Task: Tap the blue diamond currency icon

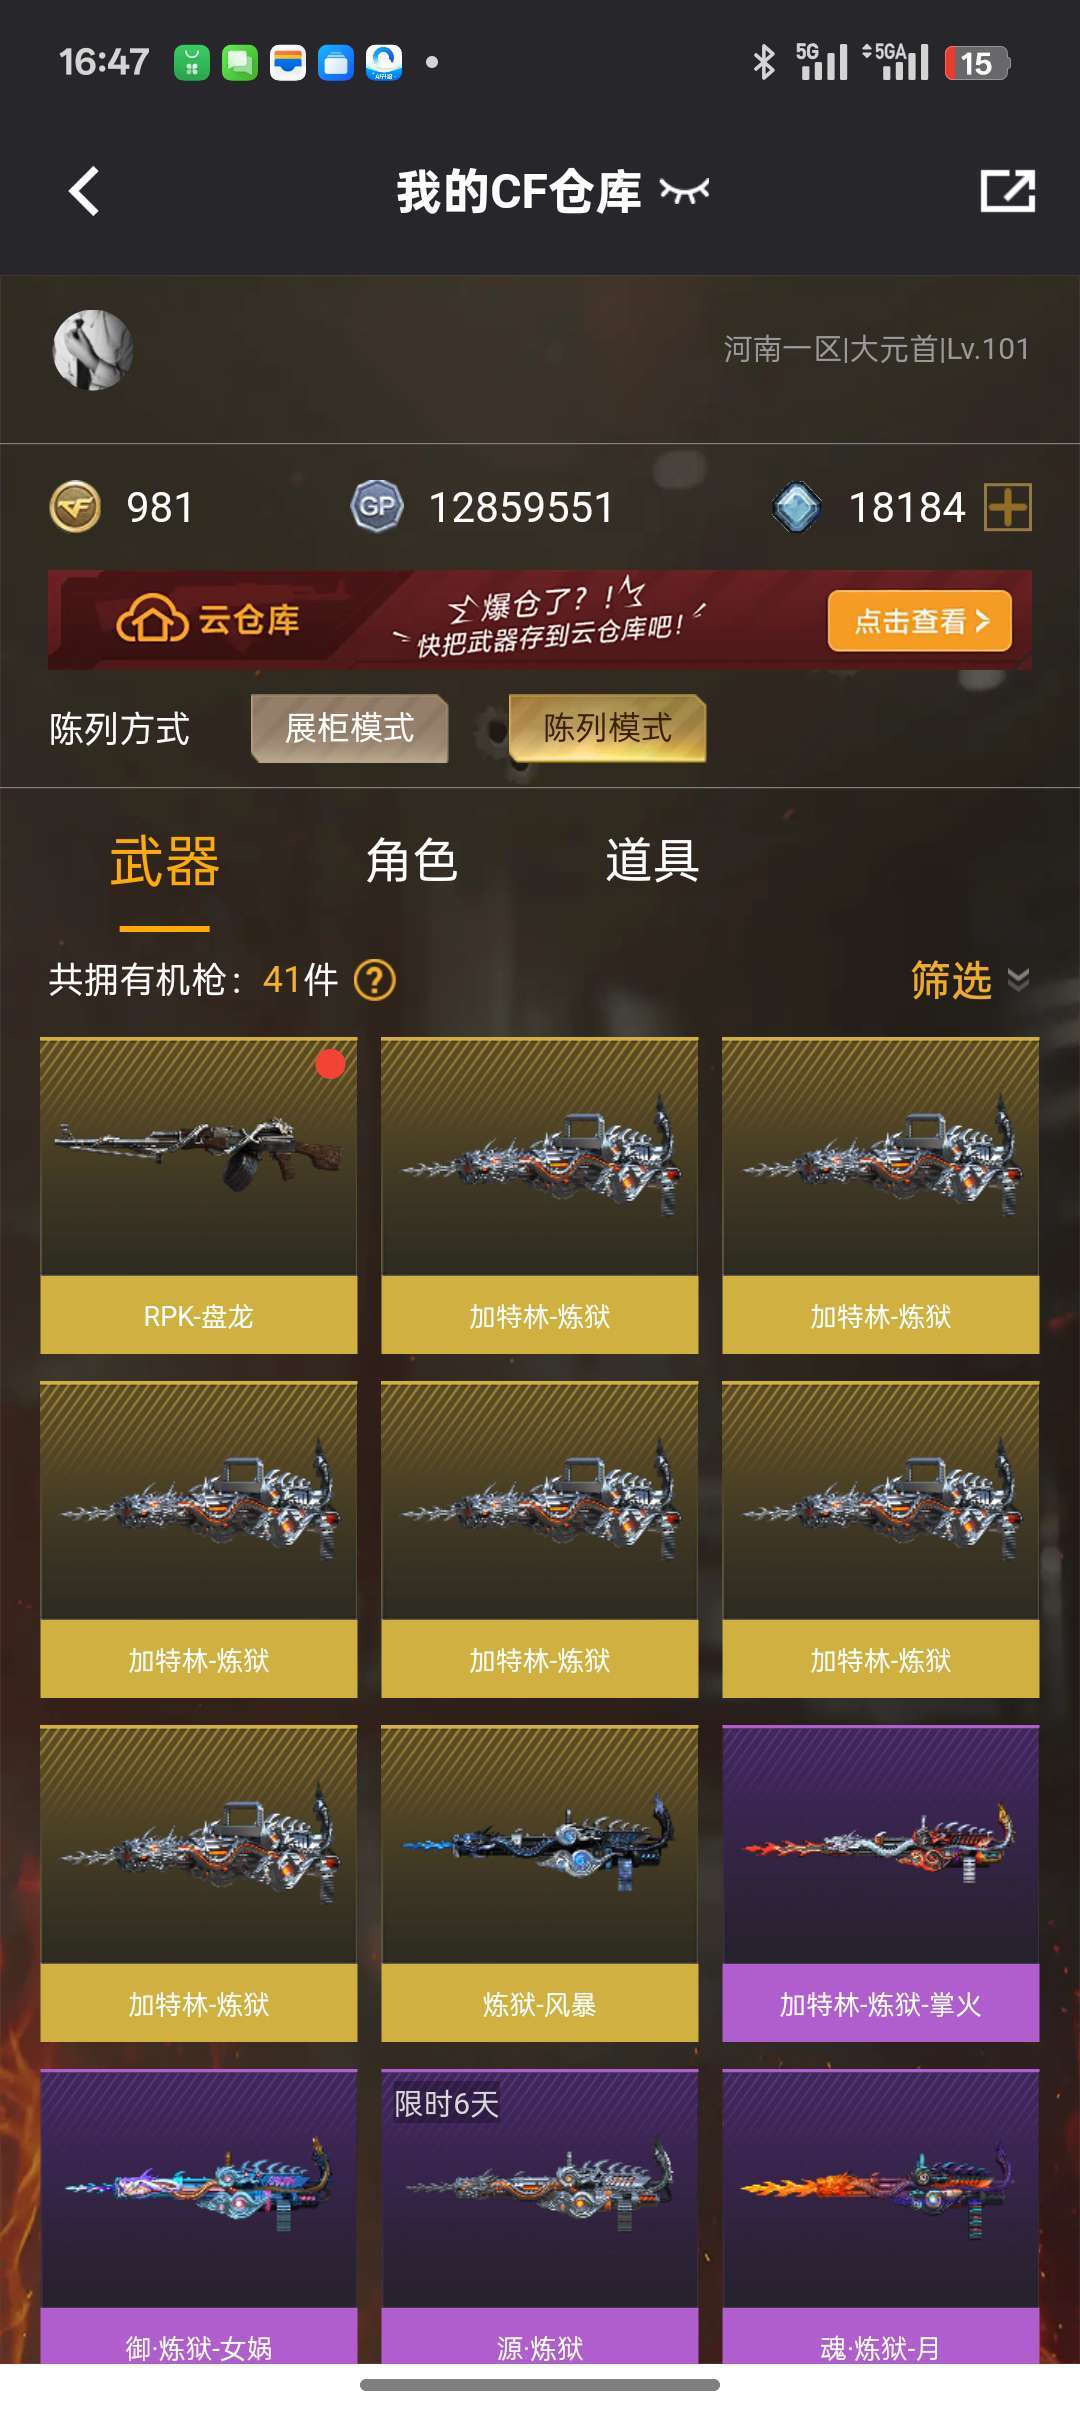Action: [797, 507]
